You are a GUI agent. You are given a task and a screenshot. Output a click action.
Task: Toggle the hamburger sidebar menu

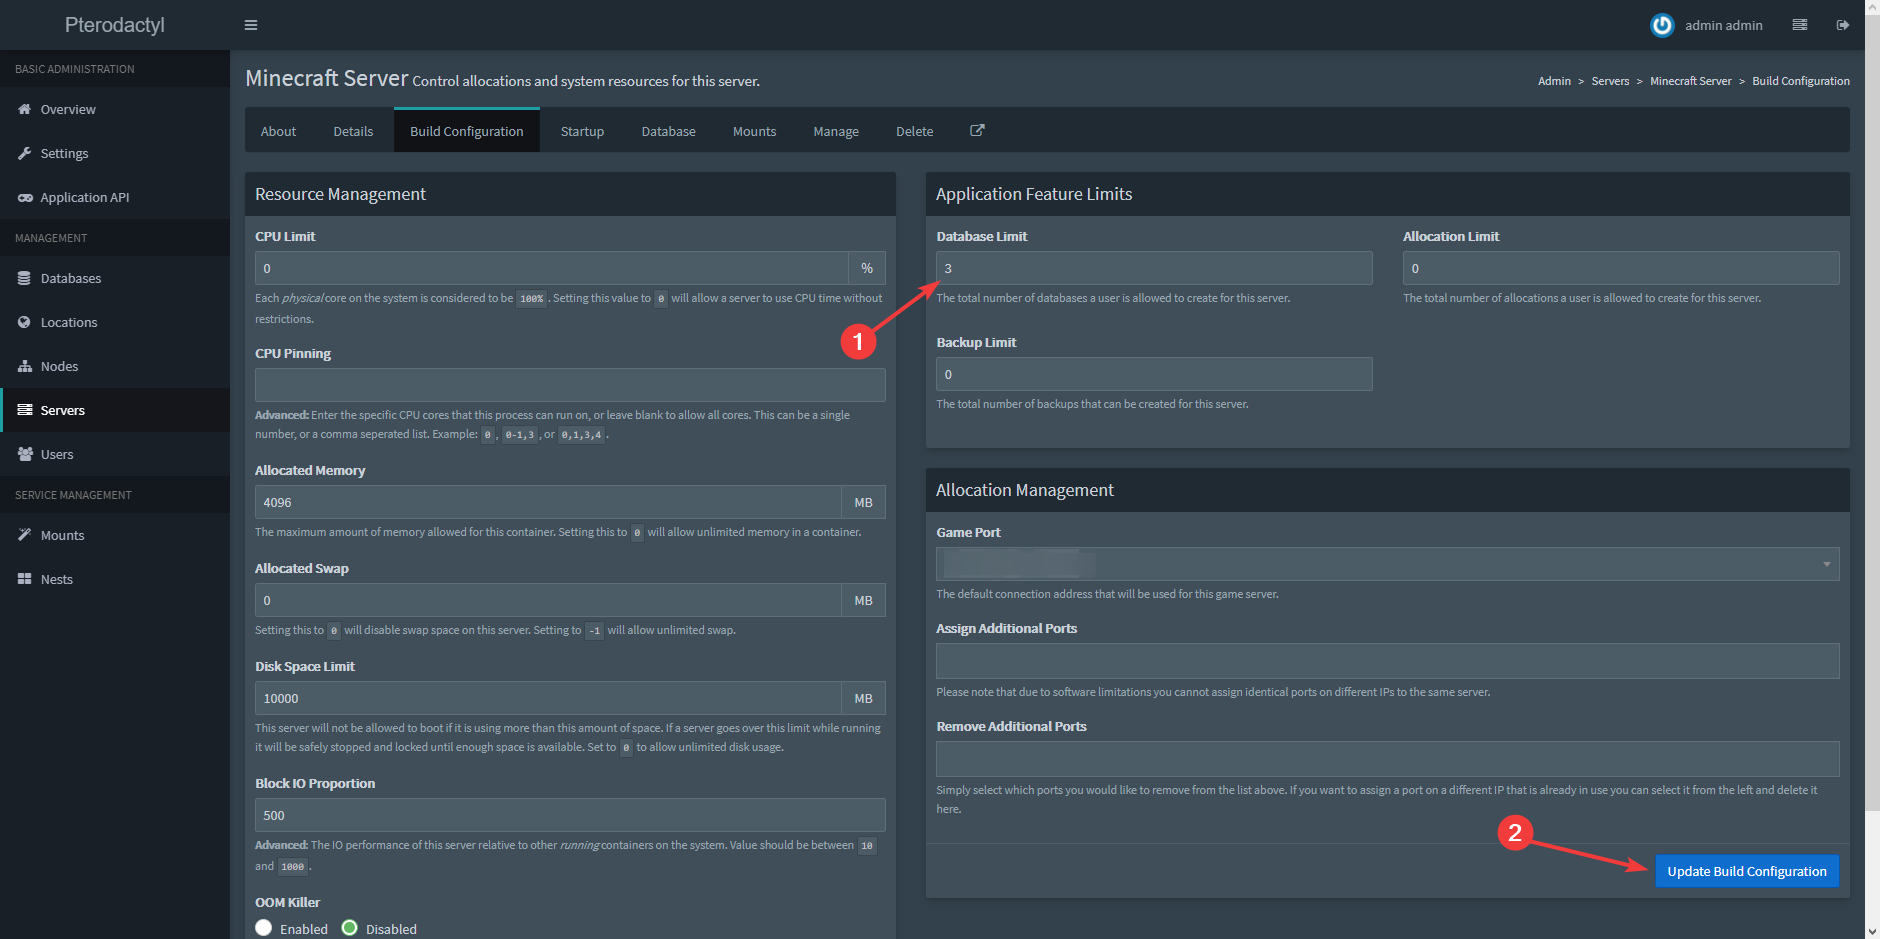pos(251,25)
